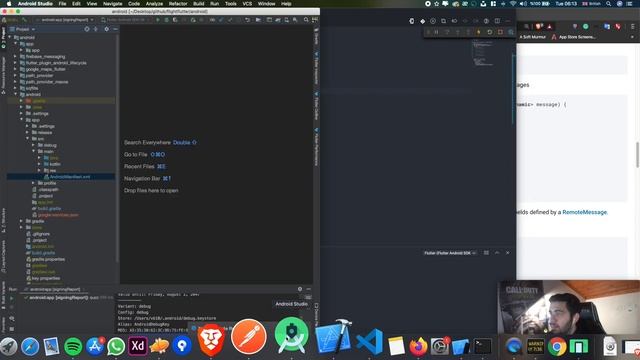
Task: Toggle the Structure side tab
Action: click(3, 220)
